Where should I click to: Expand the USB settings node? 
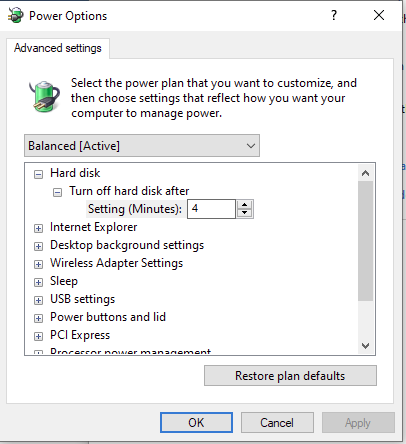click(x=38, y=300)
